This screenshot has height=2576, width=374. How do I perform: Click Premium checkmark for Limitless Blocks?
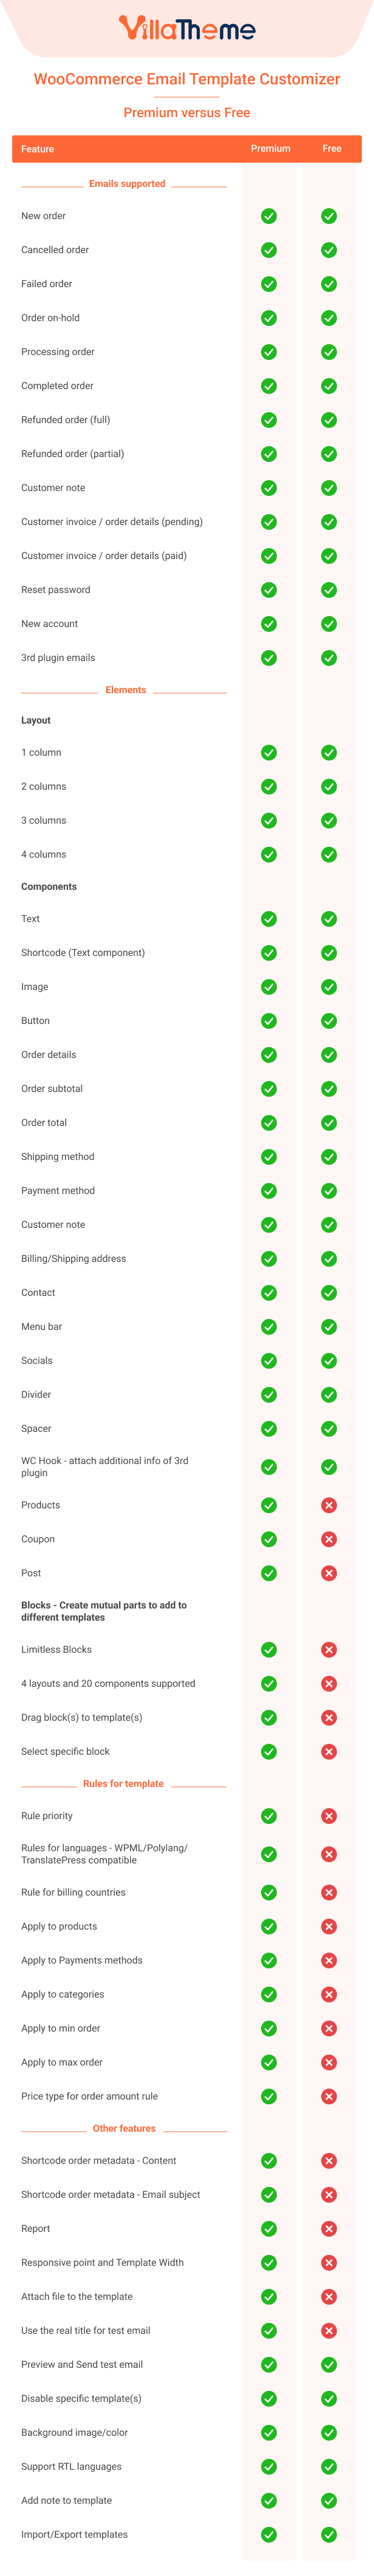269,1650
